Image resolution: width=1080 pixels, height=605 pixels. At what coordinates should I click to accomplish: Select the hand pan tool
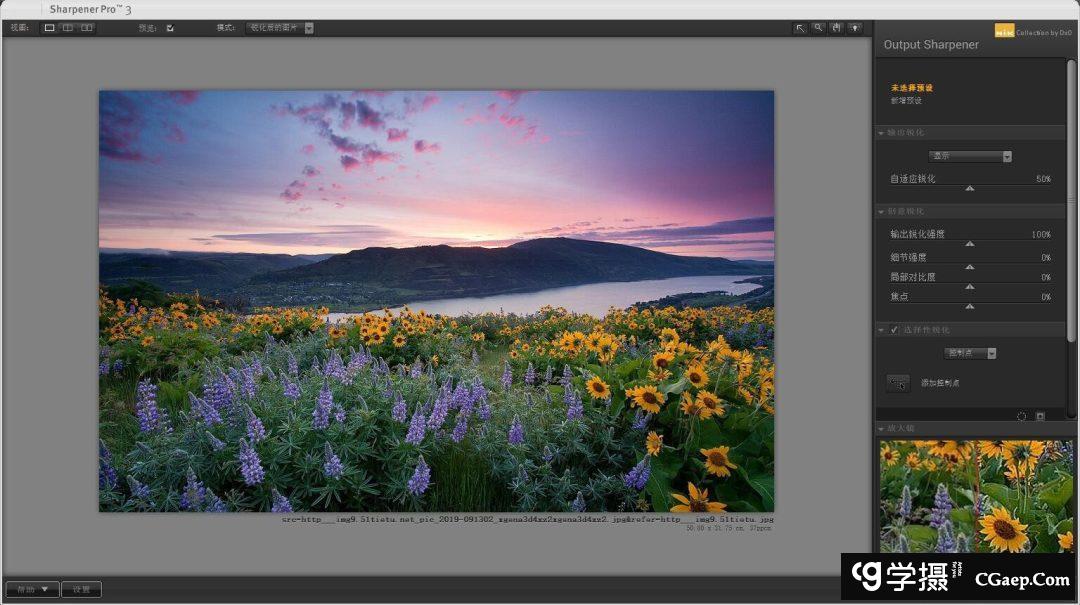[836, 28]
